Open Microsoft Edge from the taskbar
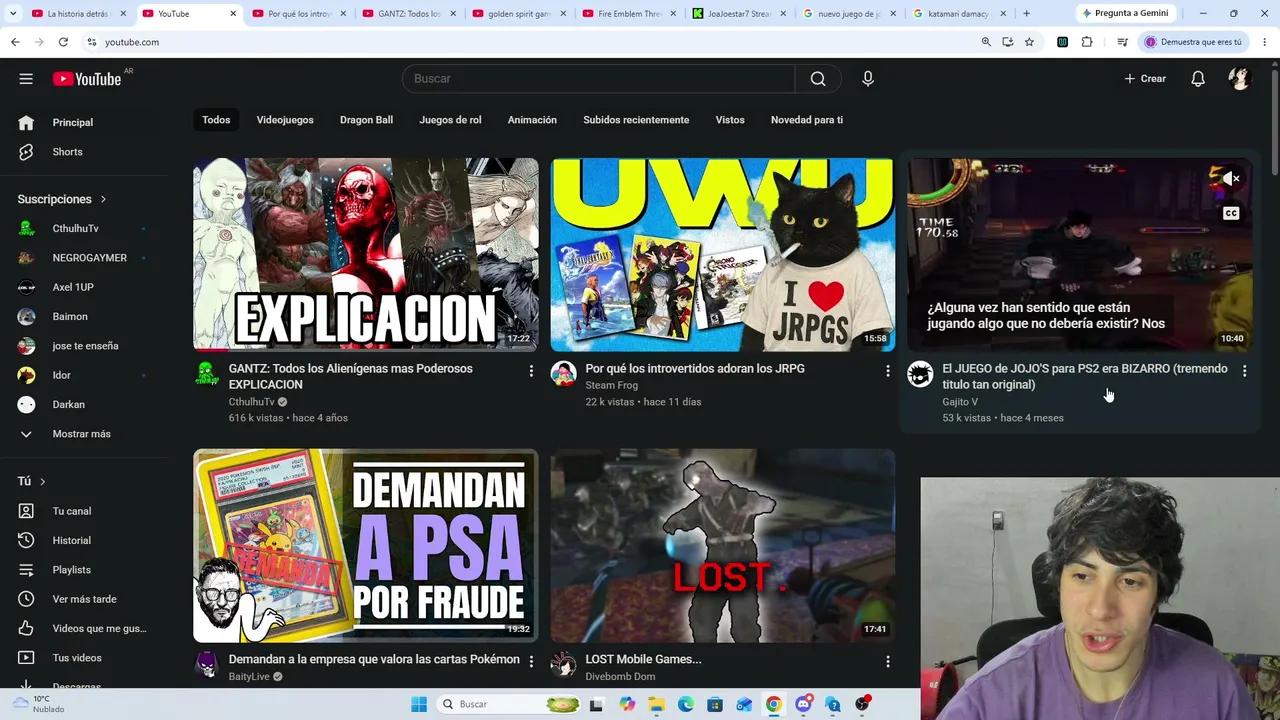 (x=686, y=704)
